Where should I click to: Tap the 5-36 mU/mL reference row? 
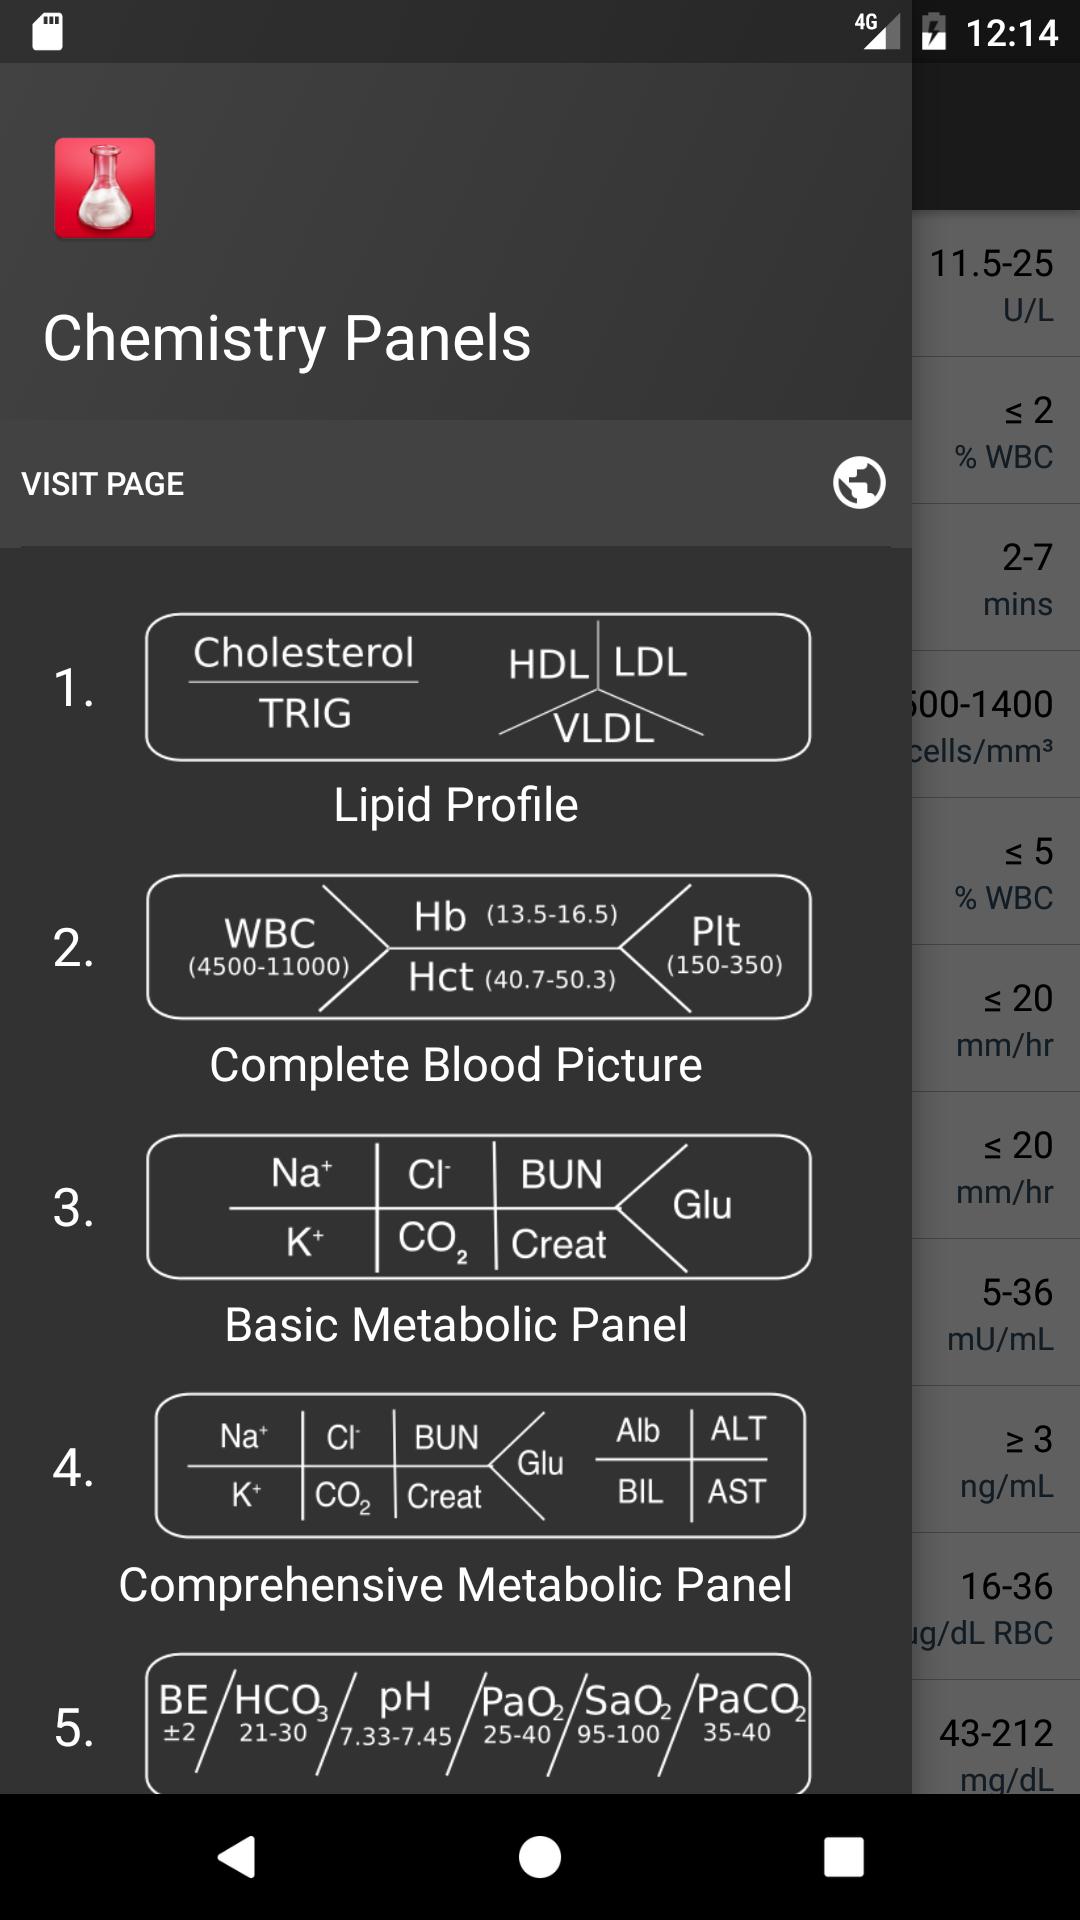click(996, 1313)
